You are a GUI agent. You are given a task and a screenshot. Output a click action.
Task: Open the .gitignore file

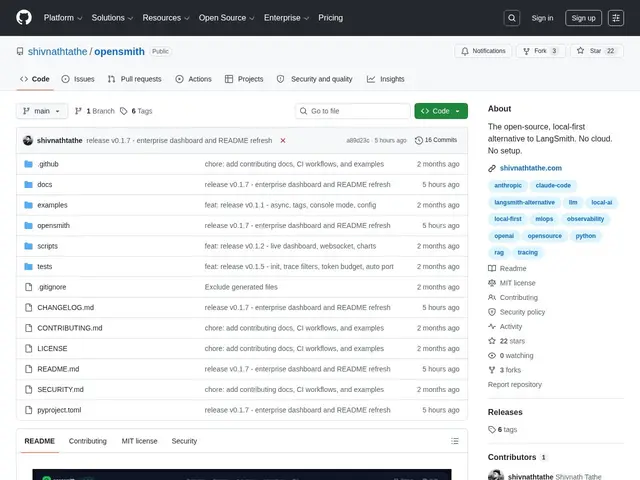click(52, 287)
